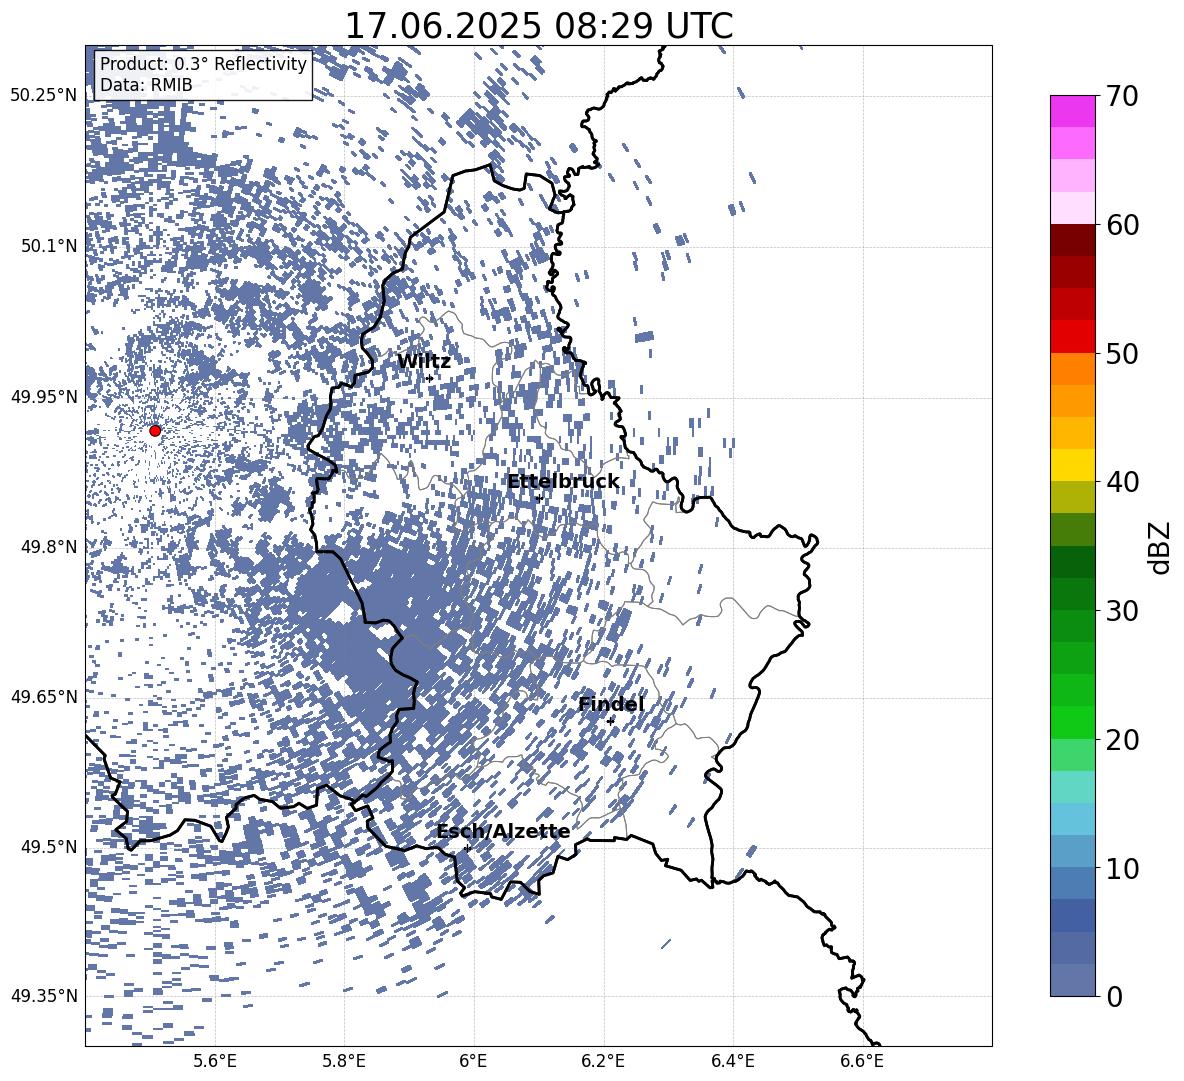Click the Wiltz city label
The width and height of the screenshot is (1184, 1081).
coord(424,362)
